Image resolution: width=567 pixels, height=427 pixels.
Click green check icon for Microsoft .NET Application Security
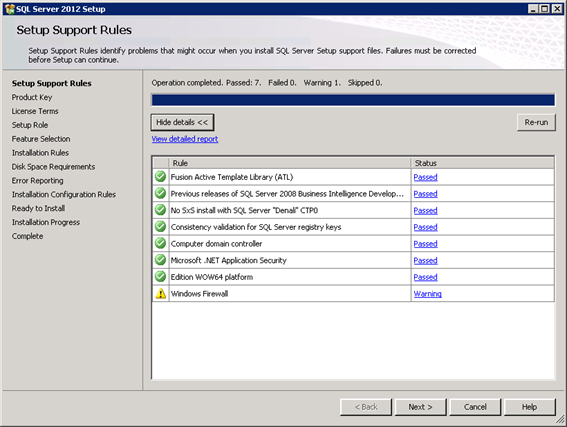(160, 260)
